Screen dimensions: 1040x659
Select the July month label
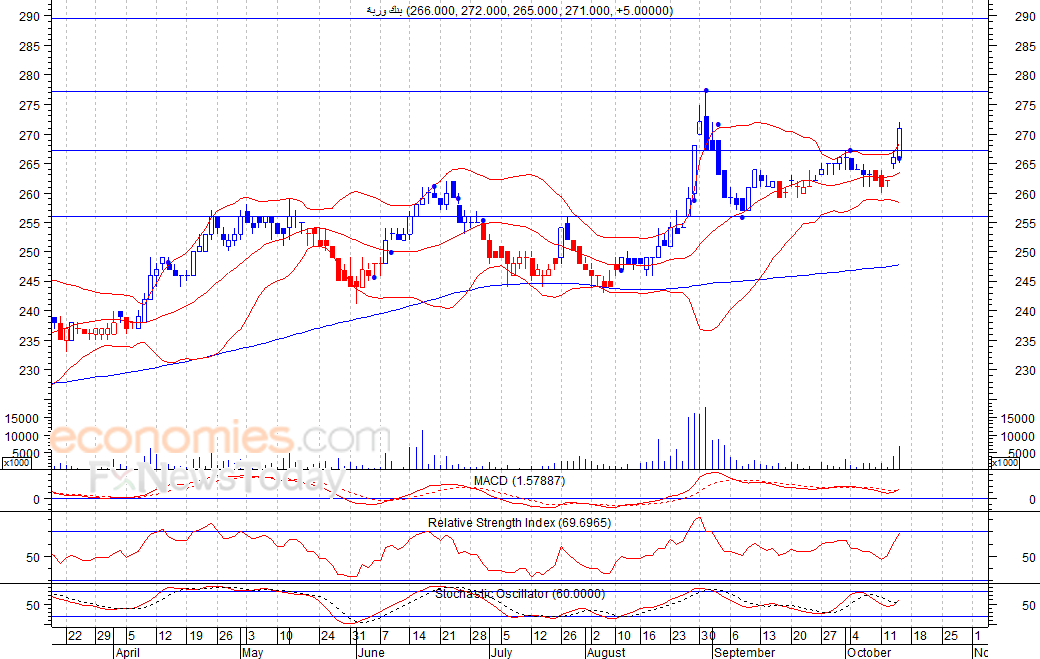click(x=501, y=652)
